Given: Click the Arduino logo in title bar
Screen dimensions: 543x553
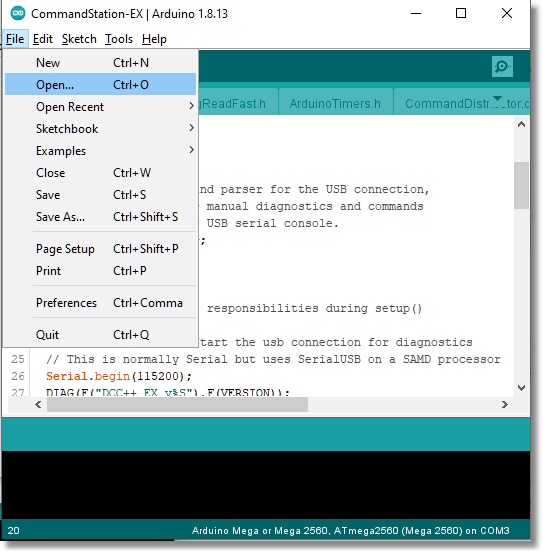Looking at the screenshot, I should [18, 14].
